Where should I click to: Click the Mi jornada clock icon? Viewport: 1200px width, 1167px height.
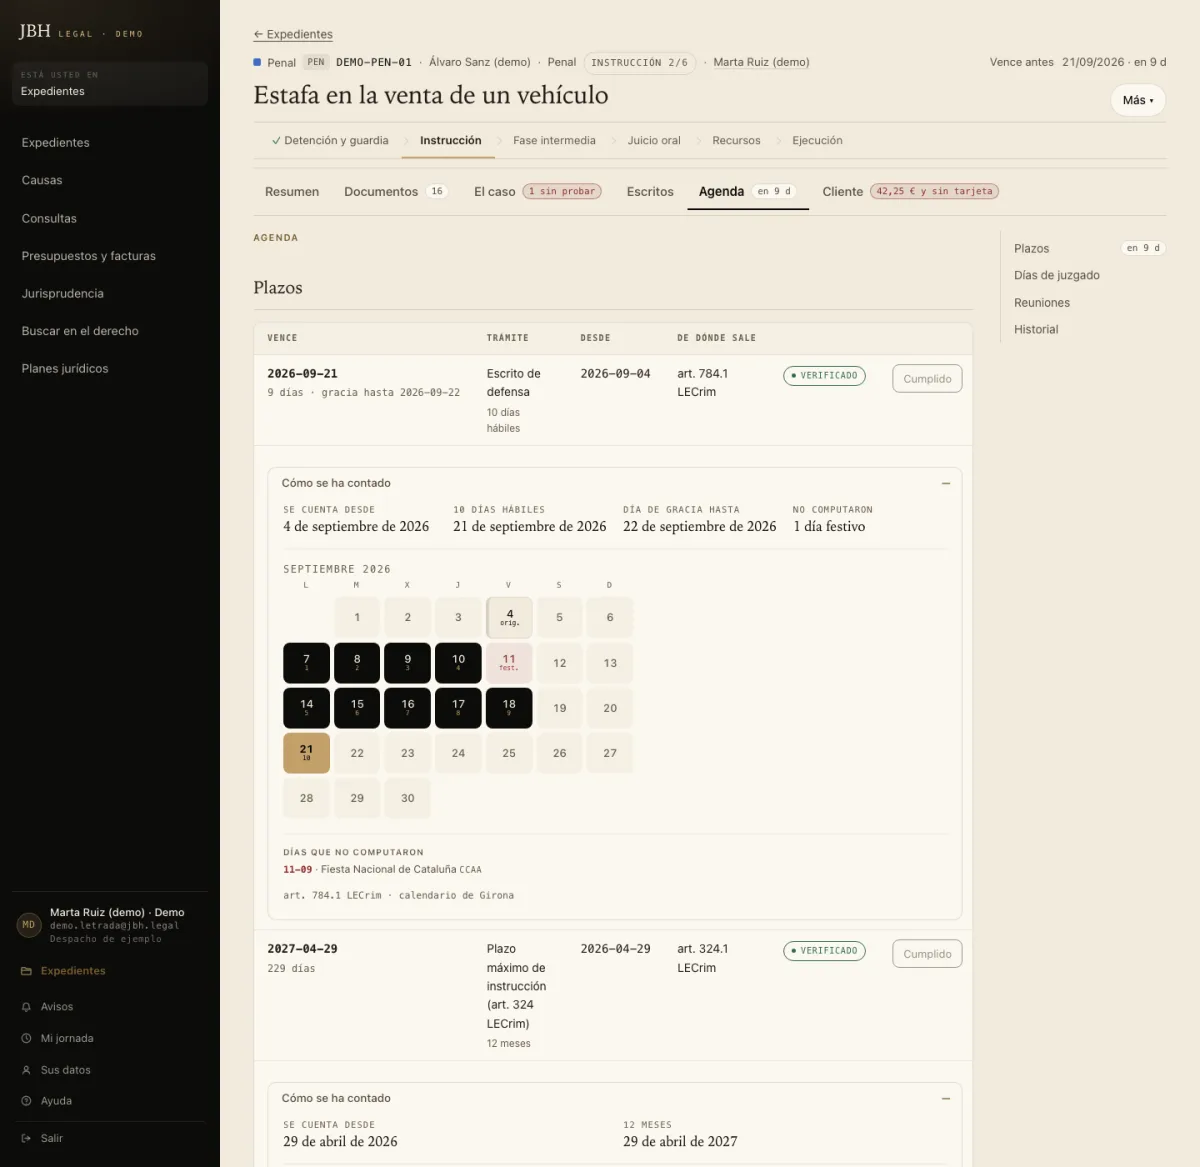pyautogui.click(x=26, y=1038)
